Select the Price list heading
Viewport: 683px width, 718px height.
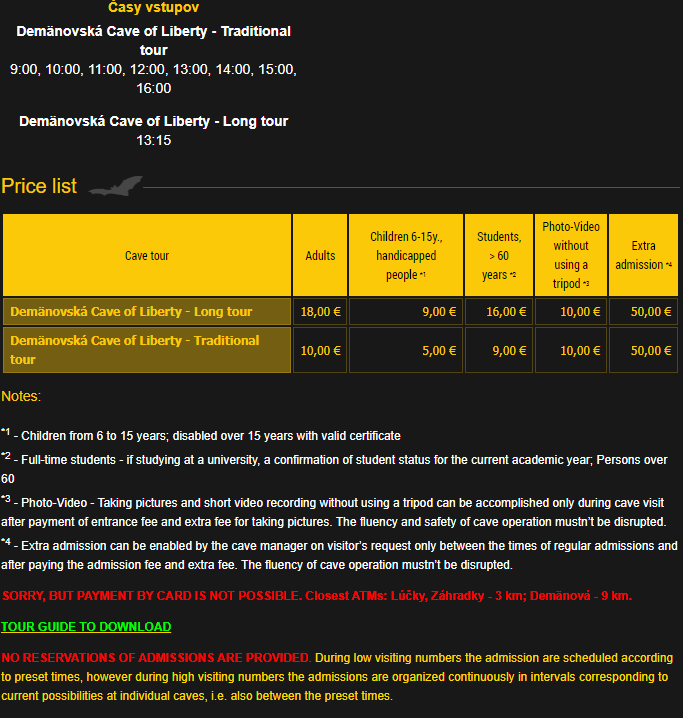(x=39, y=186)
